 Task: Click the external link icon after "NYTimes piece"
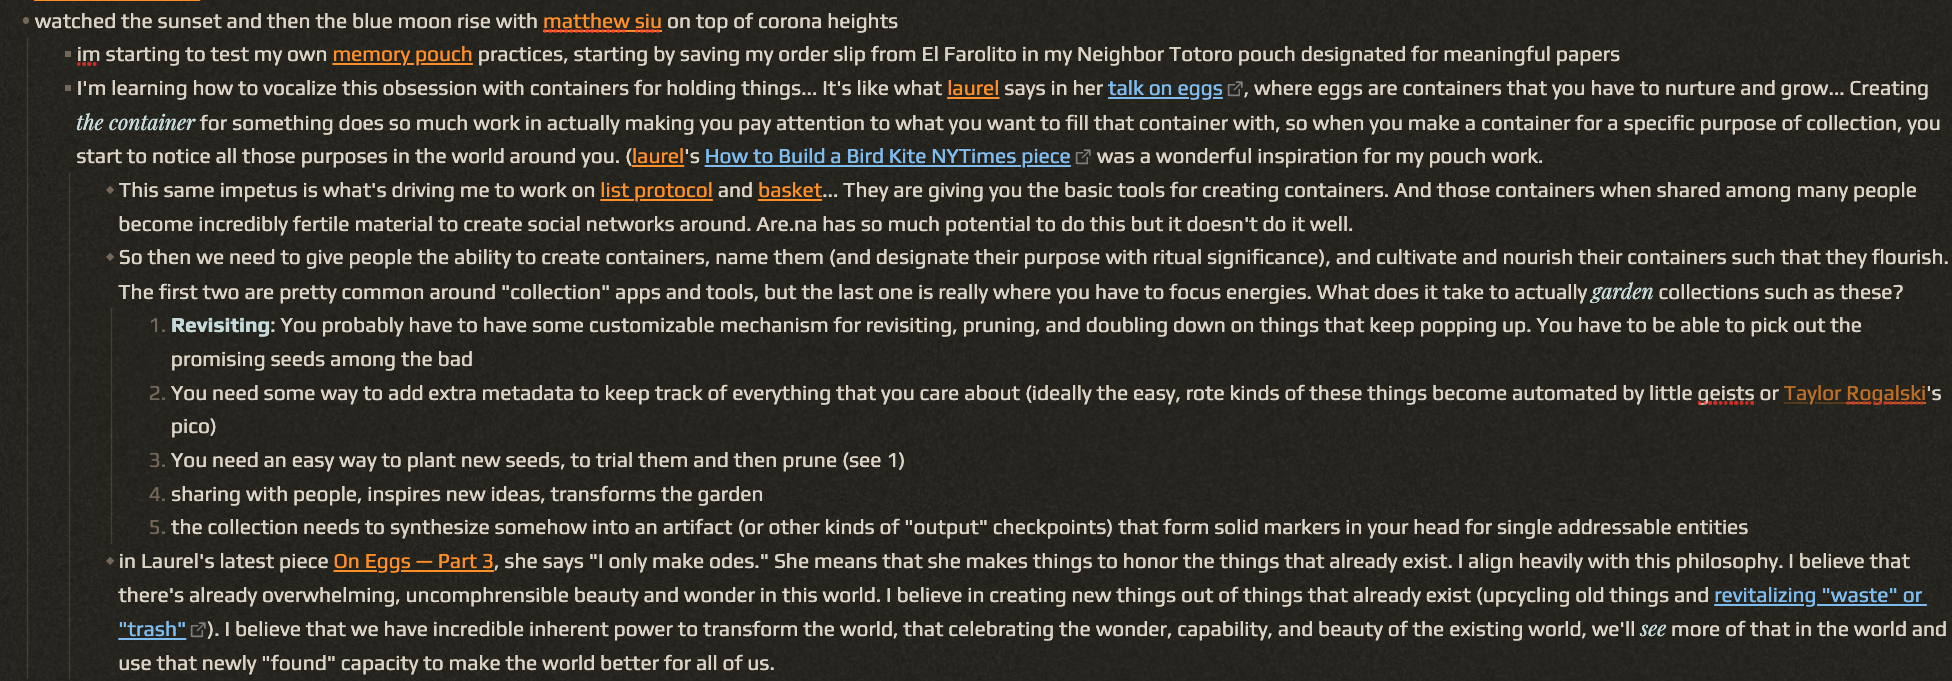tap(1082, 157)
